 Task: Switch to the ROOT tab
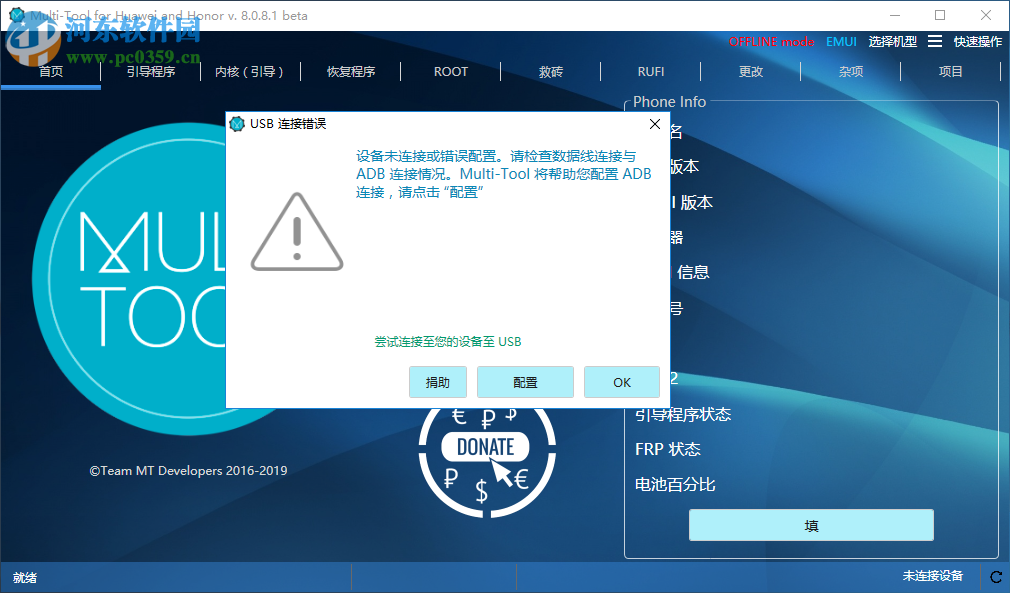450,71
